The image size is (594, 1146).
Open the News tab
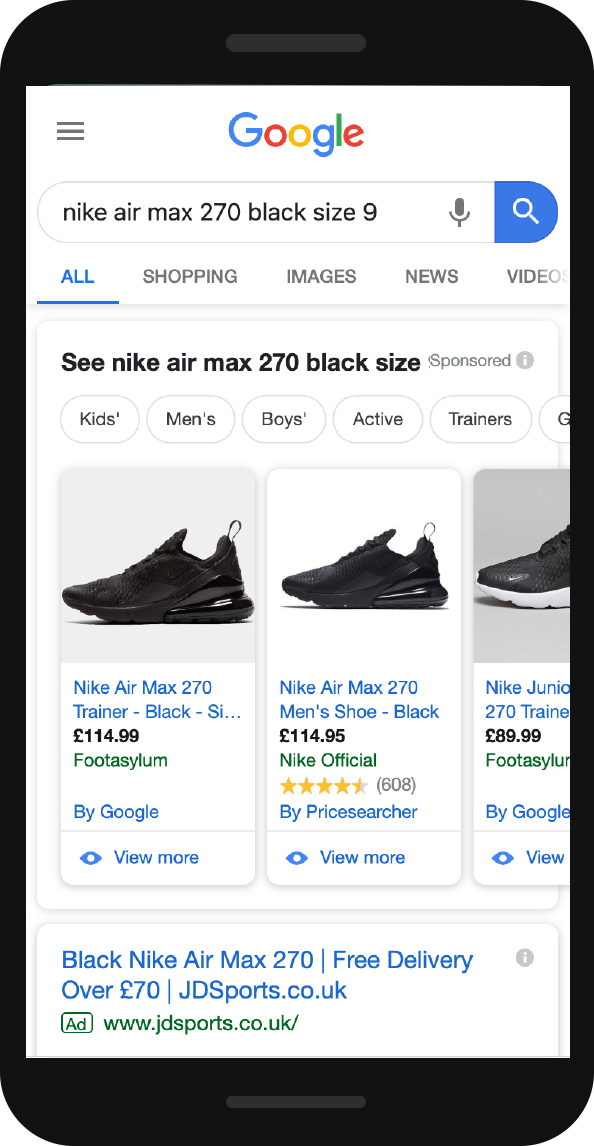(x=432, y=276)
